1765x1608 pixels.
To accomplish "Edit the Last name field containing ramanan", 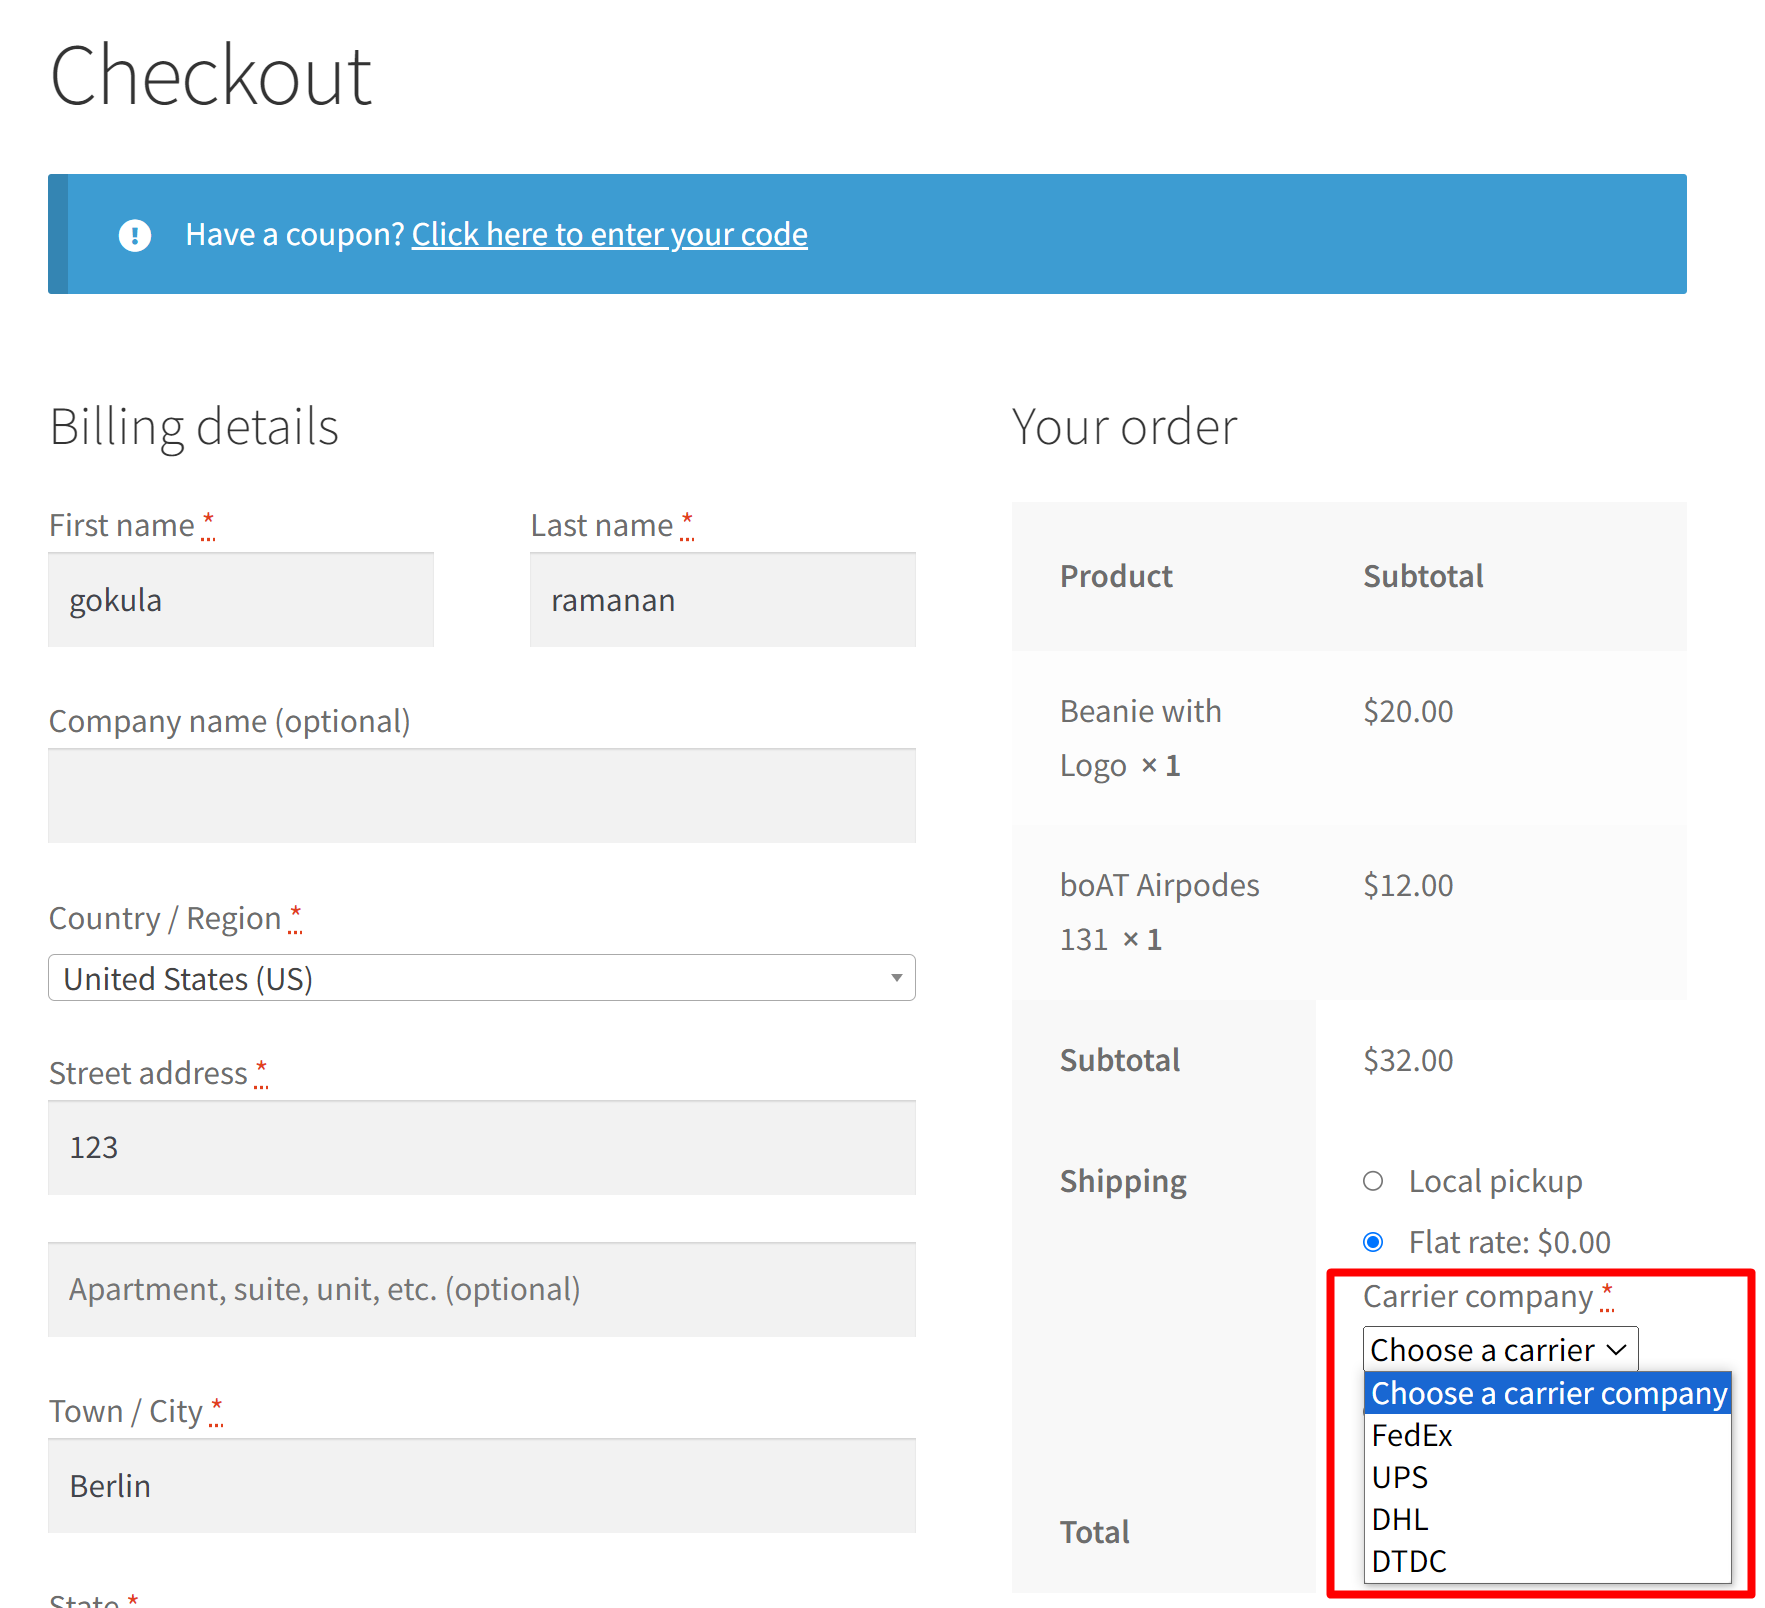I will tap(721, 599).
